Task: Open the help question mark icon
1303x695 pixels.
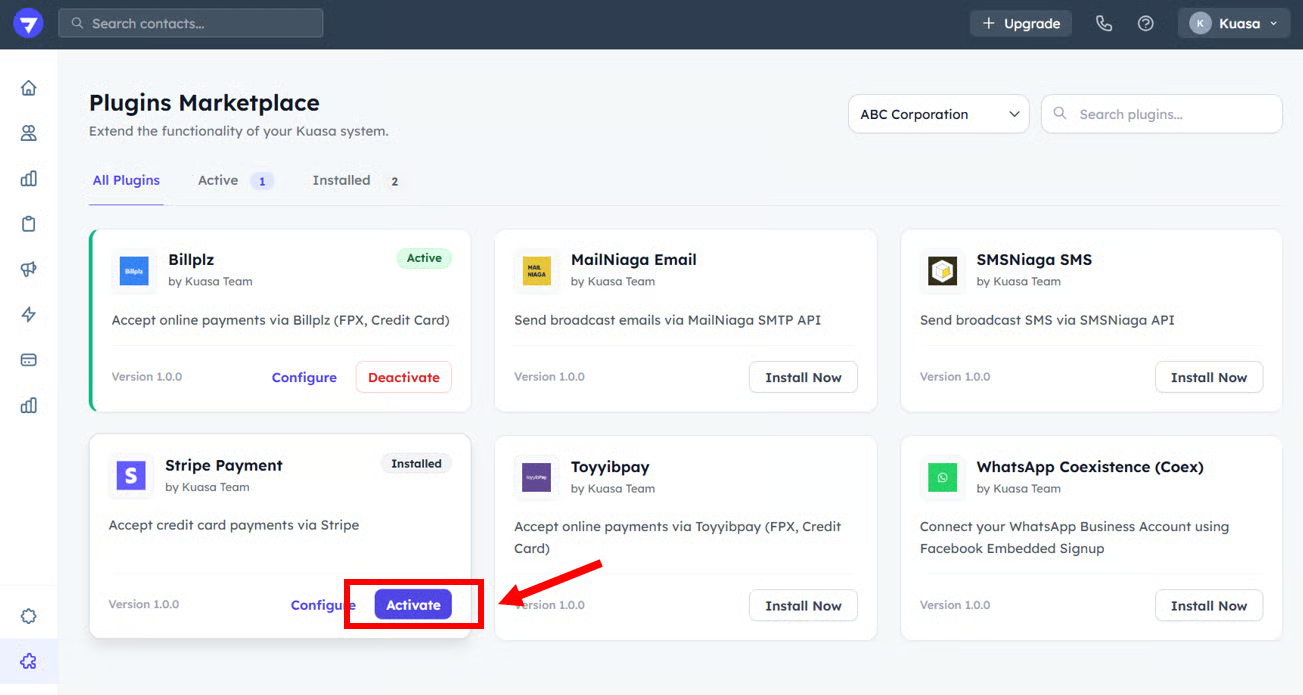Action: [1146, 23]
